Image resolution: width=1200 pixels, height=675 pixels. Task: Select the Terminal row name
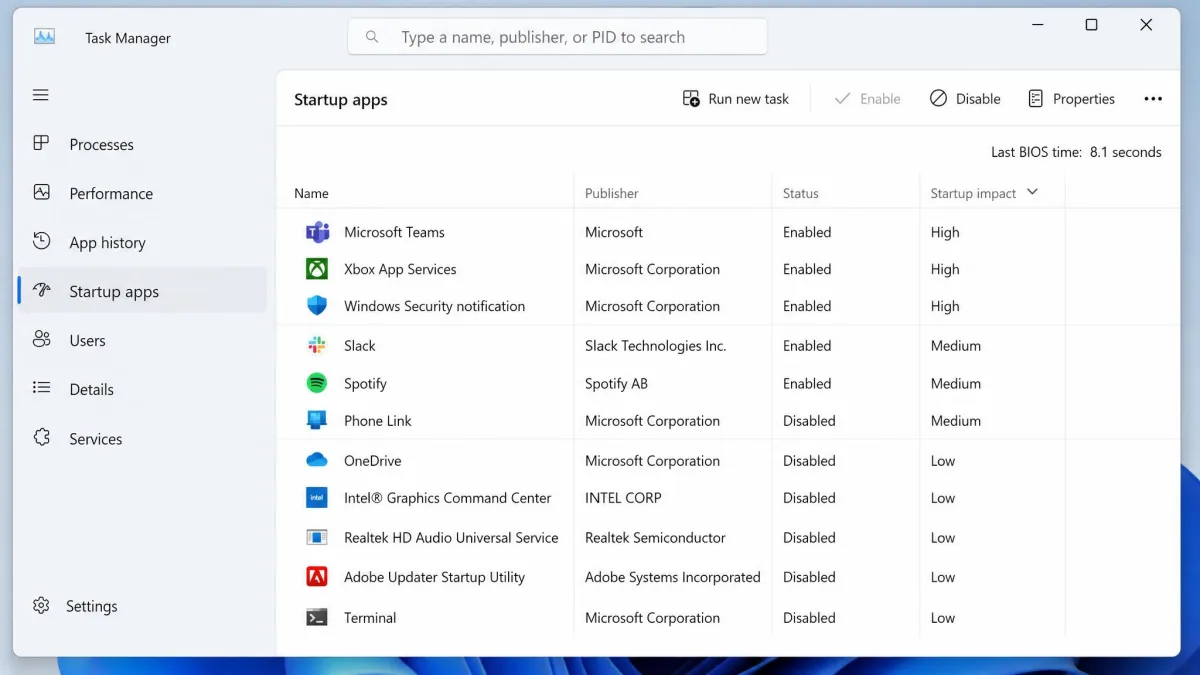tap(370, 618)
